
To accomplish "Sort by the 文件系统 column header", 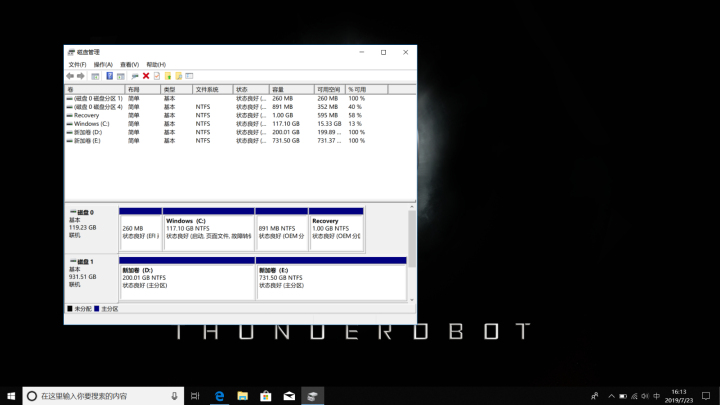I will click(213, 90).
